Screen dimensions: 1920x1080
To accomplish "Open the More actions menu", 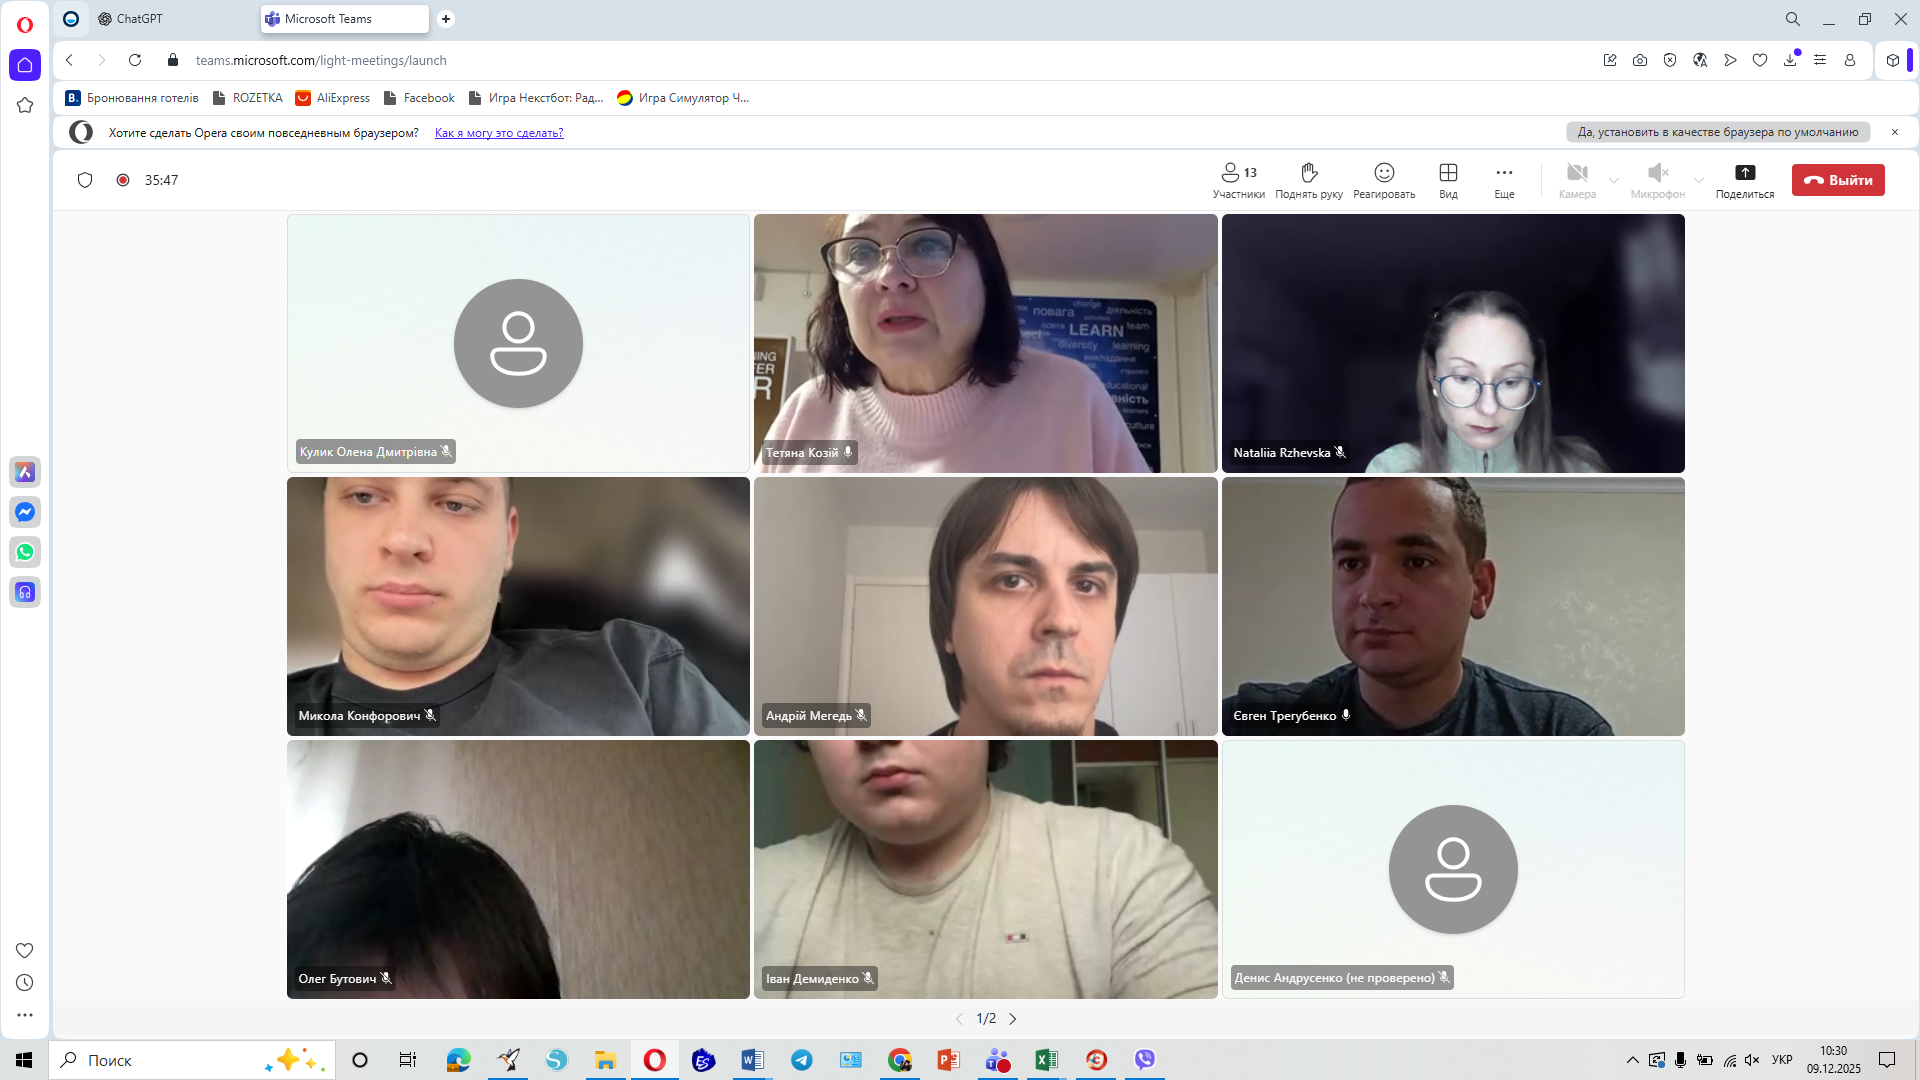I will pyautogui.click(x=1504, y=180).
